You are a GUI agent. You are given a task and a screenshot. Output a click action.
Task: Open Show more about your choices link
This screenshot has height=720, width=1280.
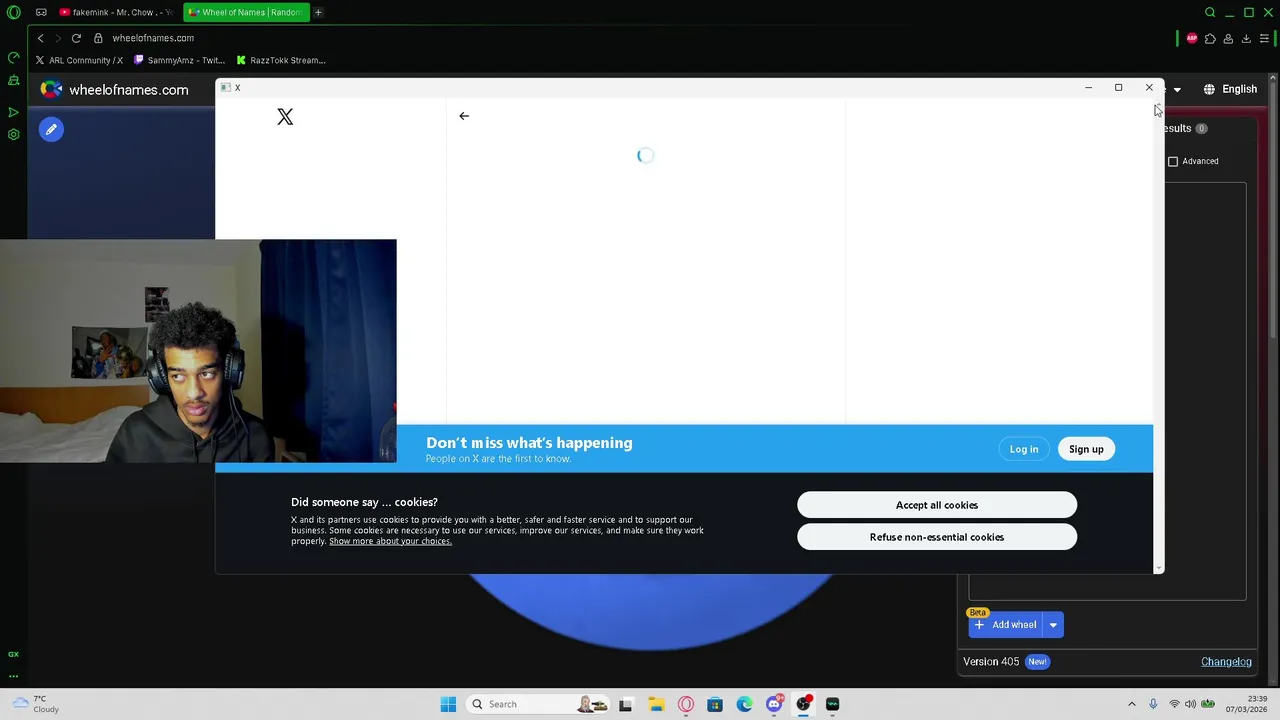pos(390,541)
